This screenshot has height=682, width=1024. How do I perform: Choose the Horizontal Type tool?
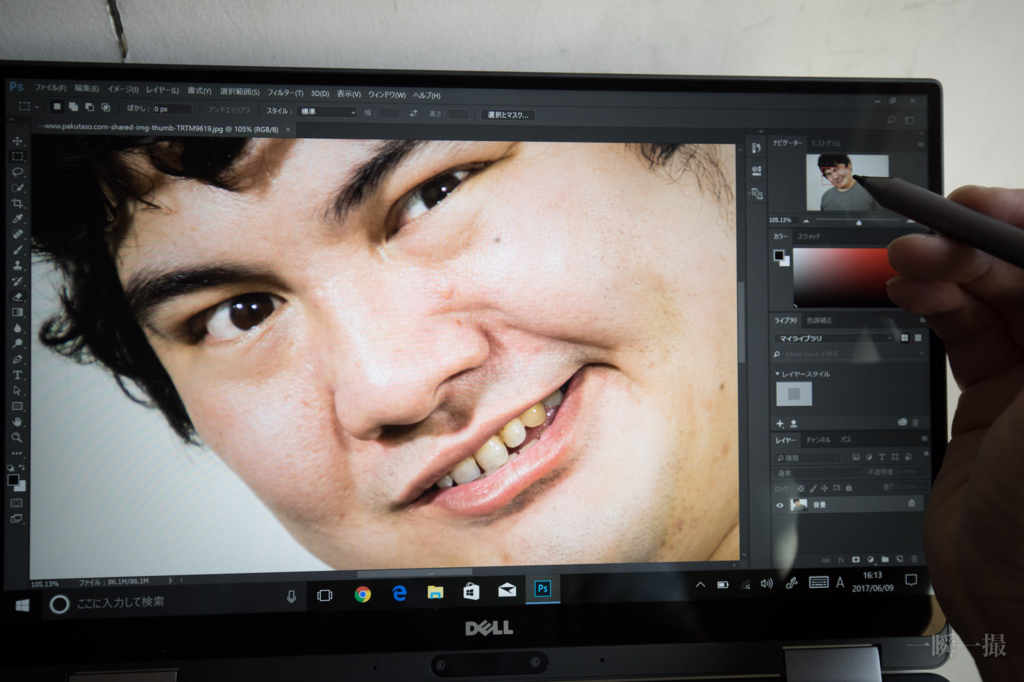tap(18, 375)
